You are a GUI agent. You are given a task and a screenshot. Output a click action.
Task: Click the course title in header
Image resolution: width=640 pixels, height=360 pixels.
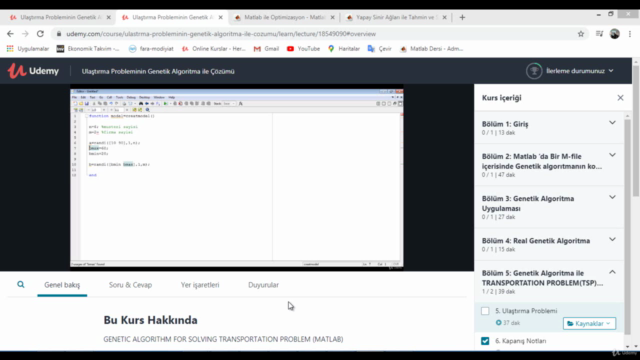(x=158, y=71)
